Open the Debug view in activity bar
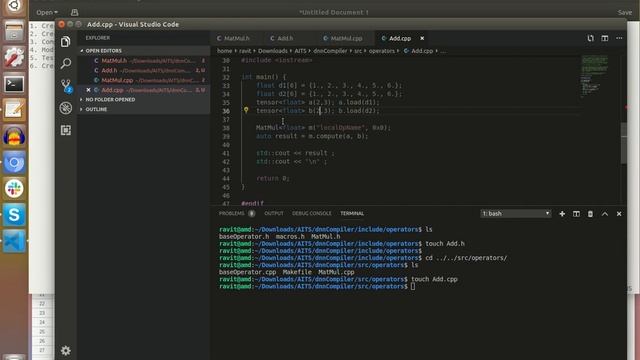 (x=66, y=108)
